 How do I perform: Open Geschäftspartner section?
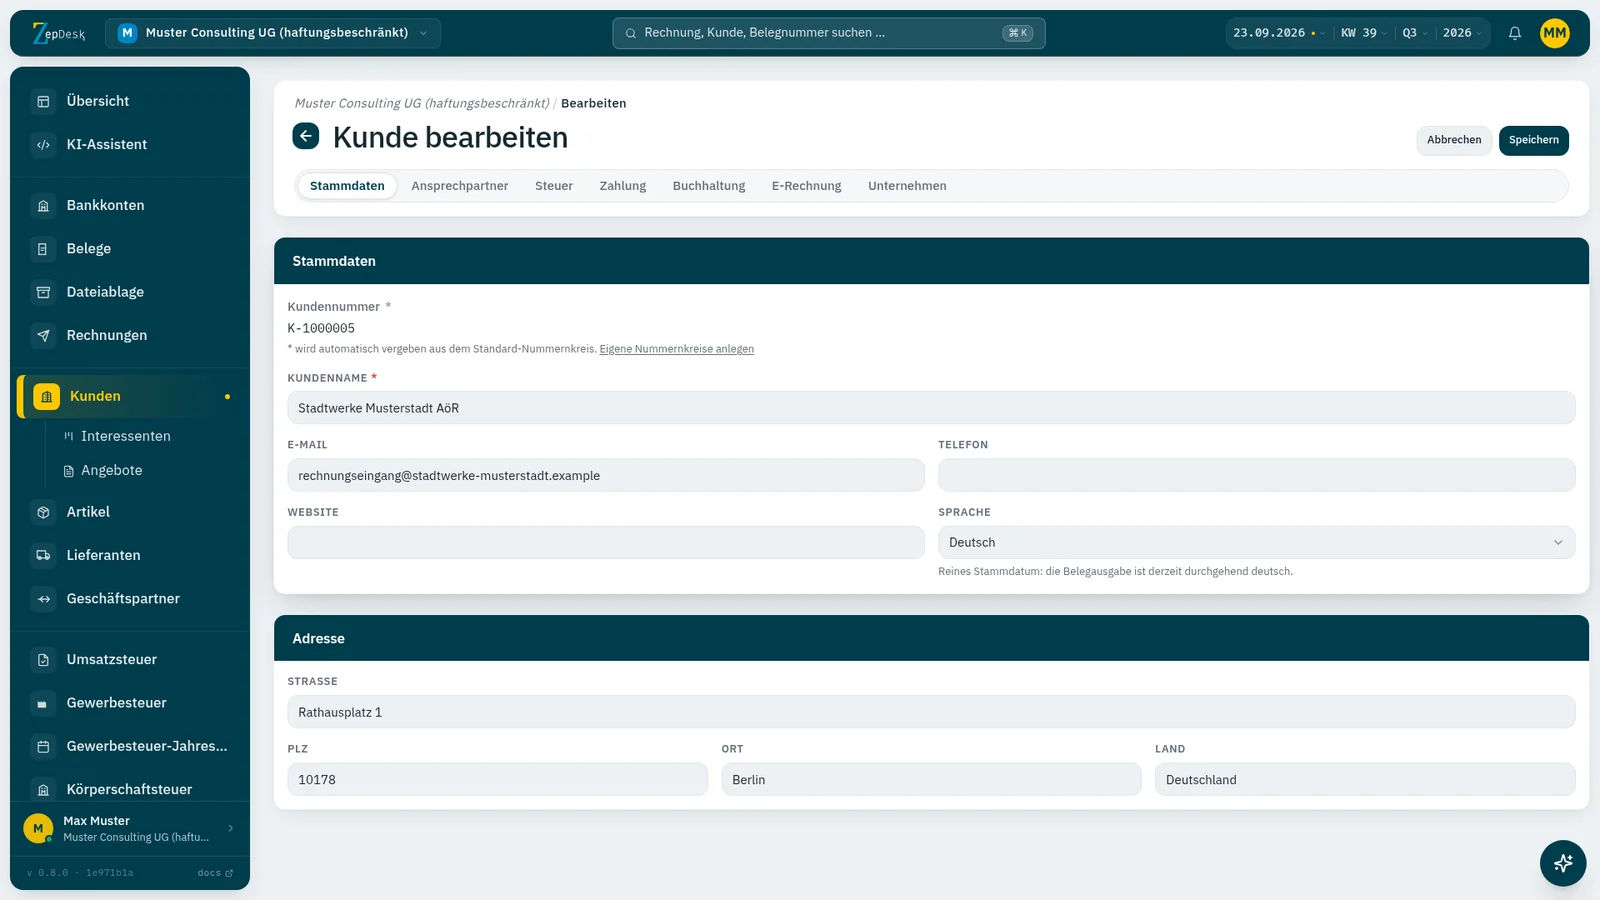[x=130, y=598]
